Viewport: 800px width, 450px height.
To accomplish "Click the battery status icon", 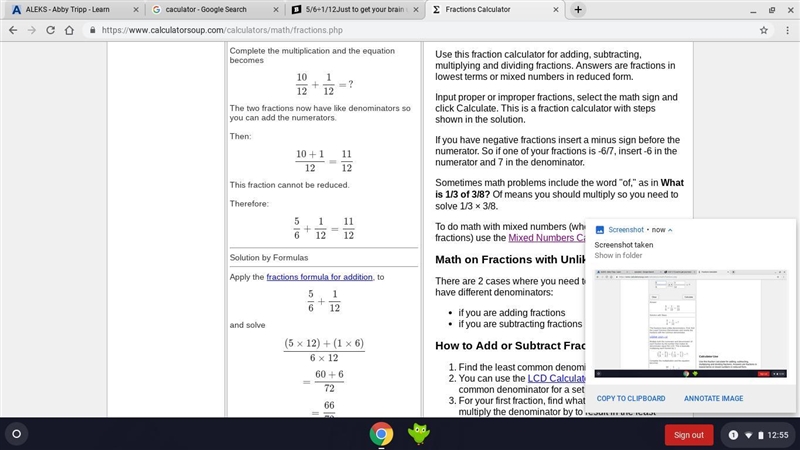I will (x=761, y=435).
